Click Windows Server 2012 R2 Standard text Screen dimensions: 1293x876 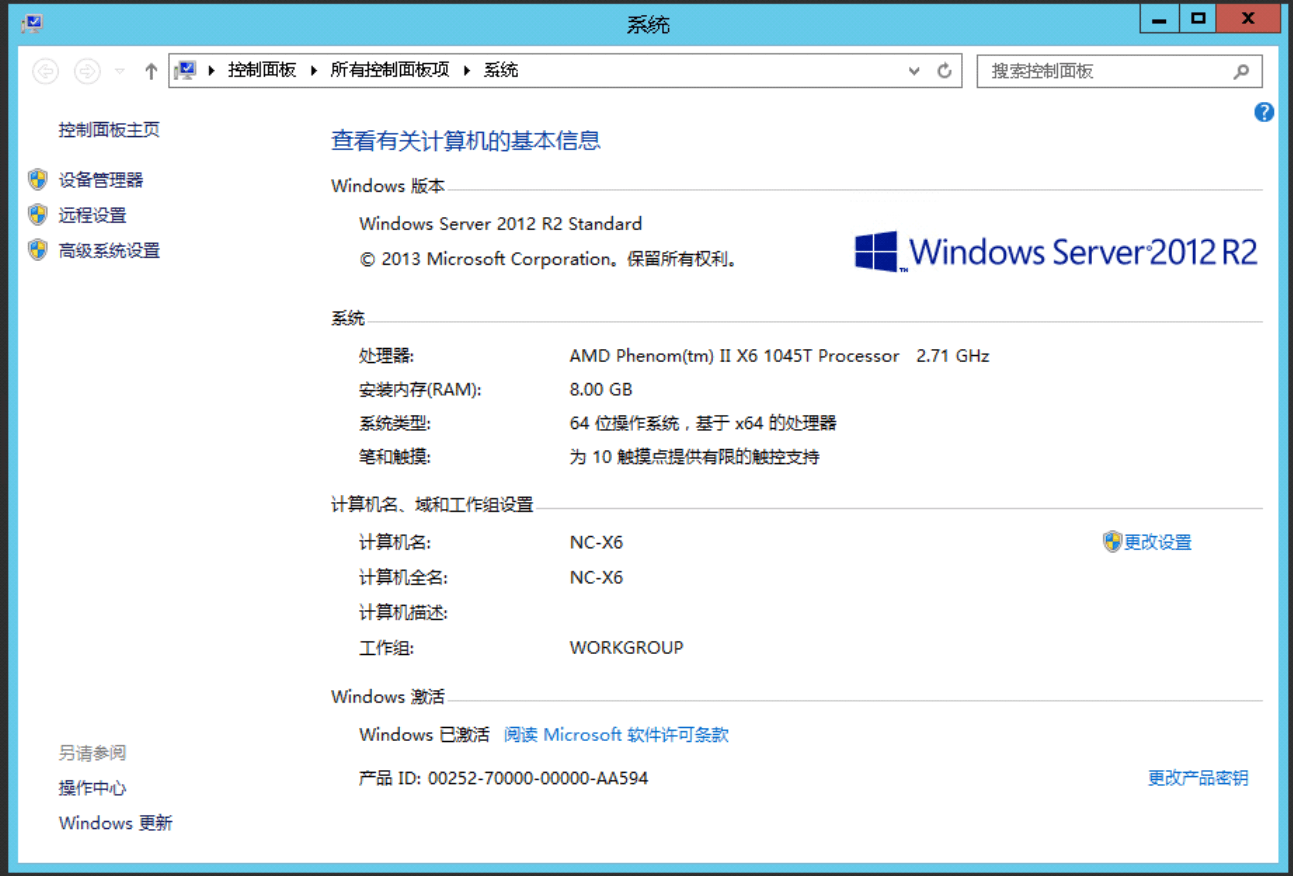501,224
